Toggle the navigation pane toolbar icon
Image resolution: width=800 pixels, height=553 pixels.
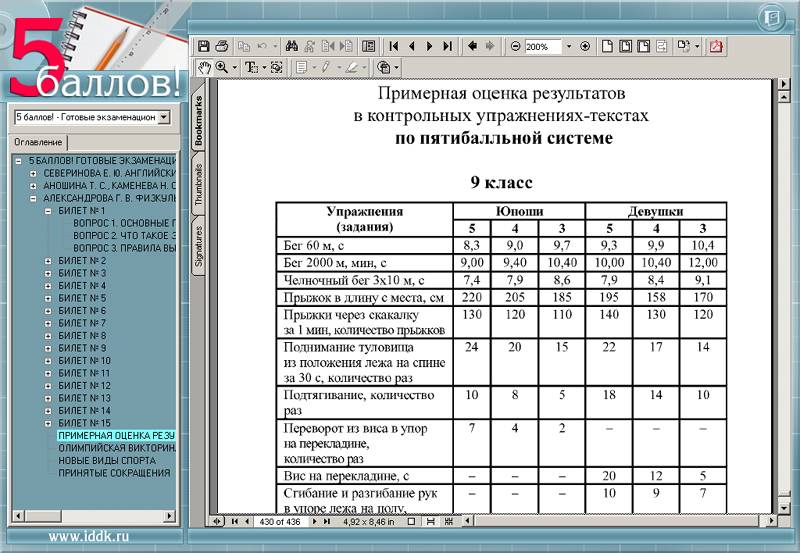368,46
